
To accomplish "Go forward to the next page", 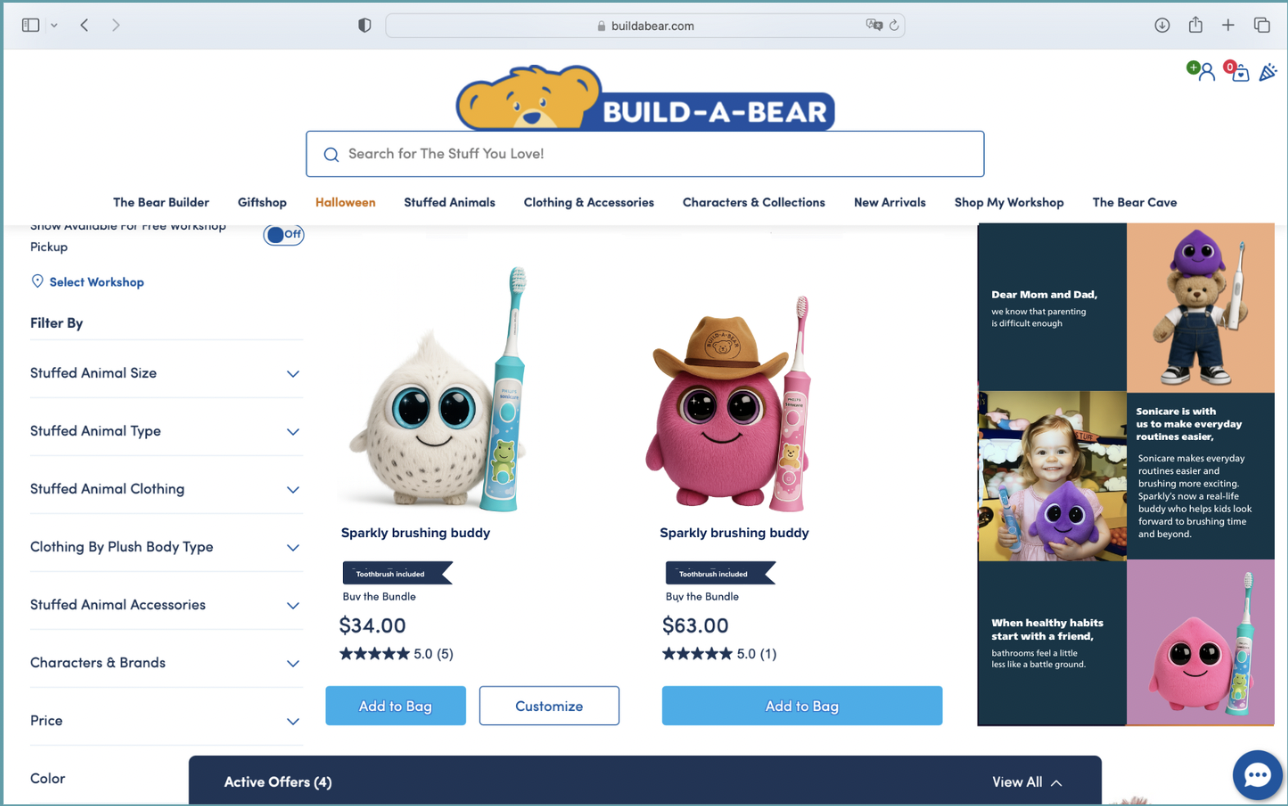I will (x=116, y=25).
